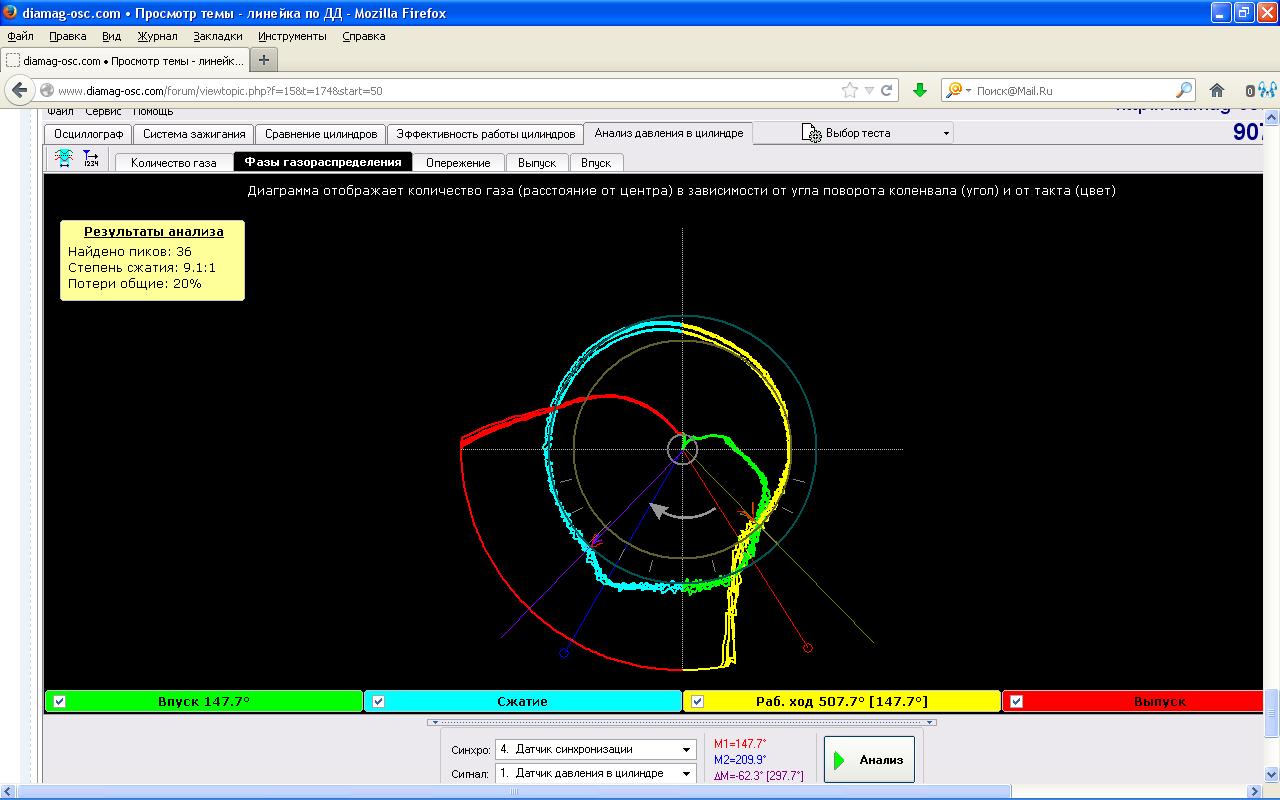Open the Firefox 'Журнал' menu
The image size is (1280, 800).
157,36
